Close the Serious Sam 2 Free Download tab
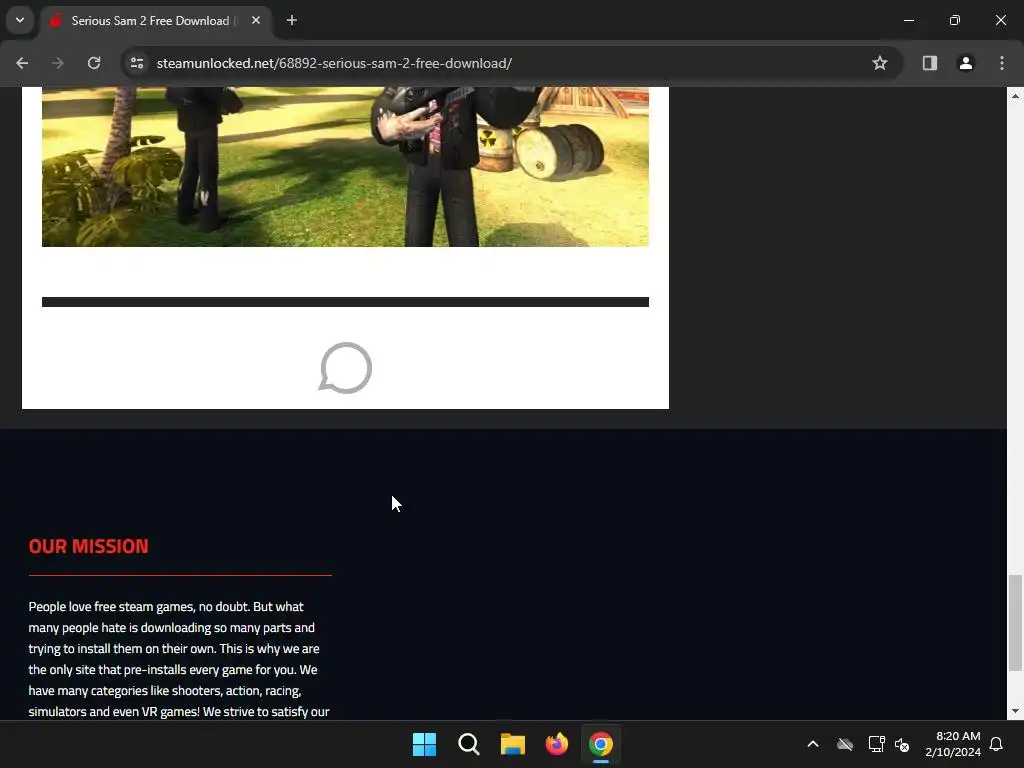 pos(256,20)
